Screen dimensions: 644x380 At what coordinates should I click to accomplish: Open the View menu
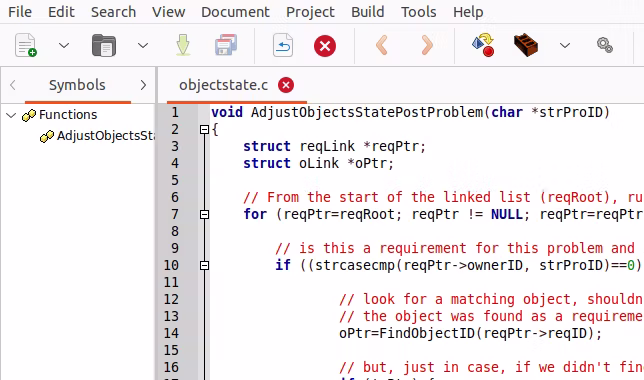pyautogui.click(x=168, y=12)
